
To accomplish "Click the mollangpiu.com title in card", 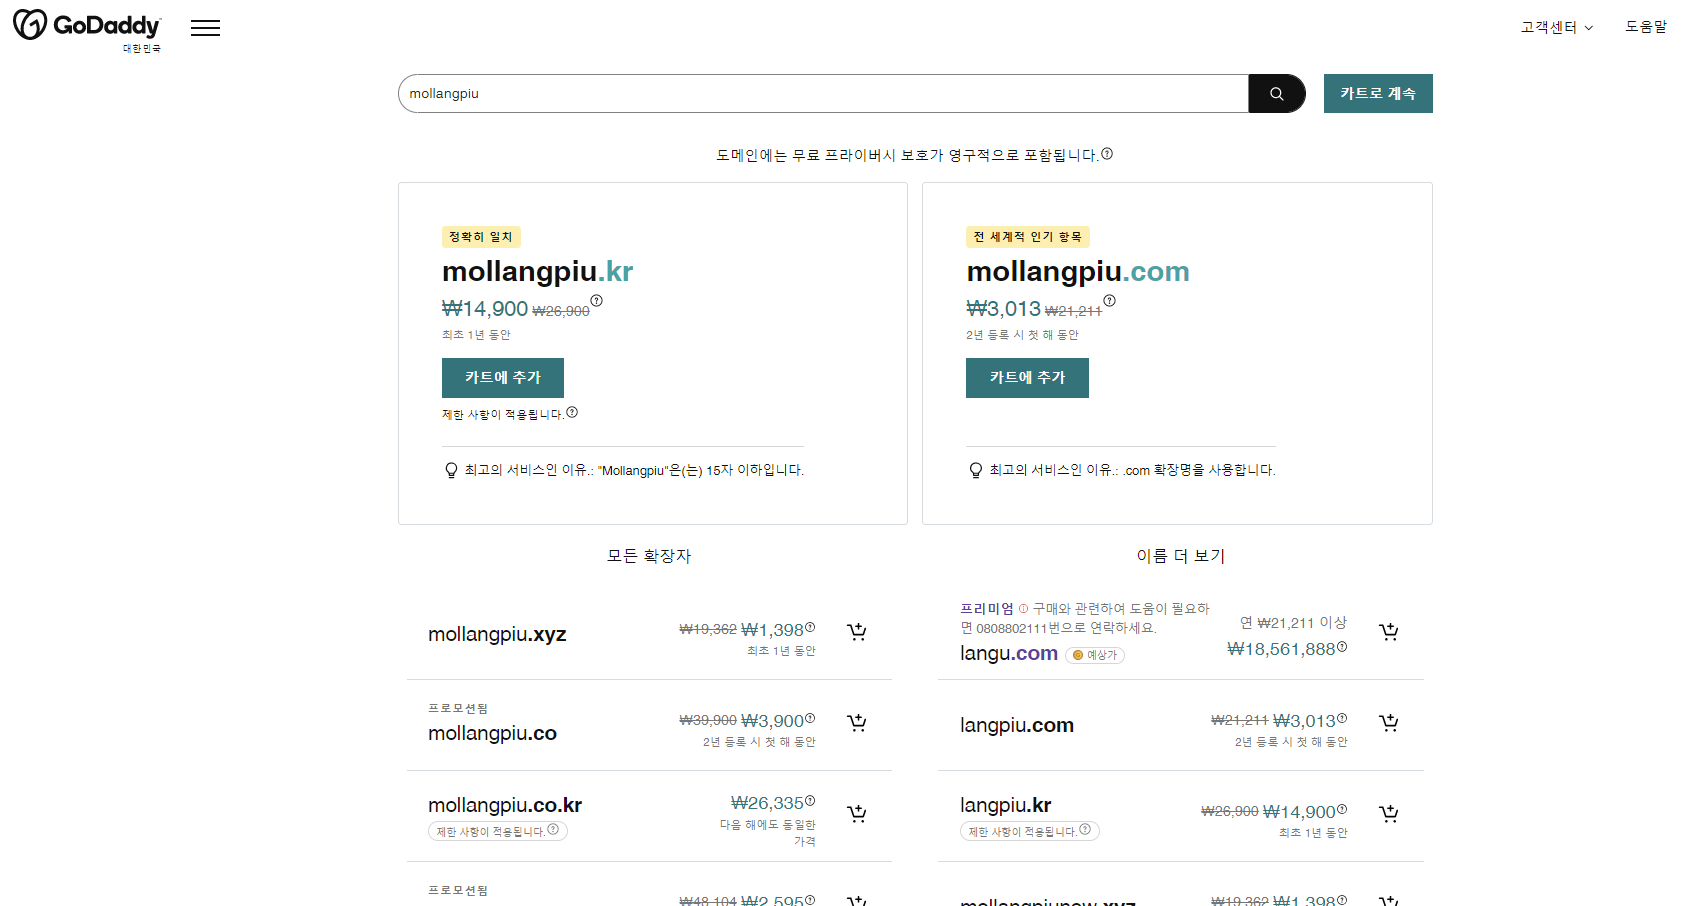I will click(1078, 272).
